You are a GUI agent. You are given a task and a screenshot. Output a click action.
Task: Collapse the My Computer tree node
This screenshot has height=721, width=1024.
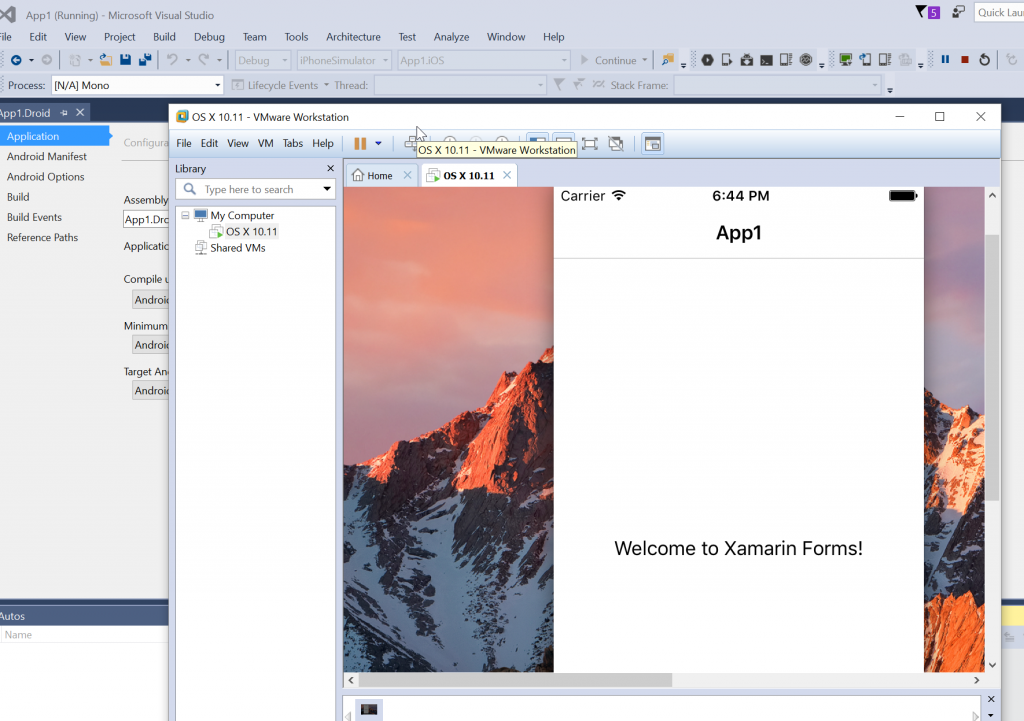185,215
